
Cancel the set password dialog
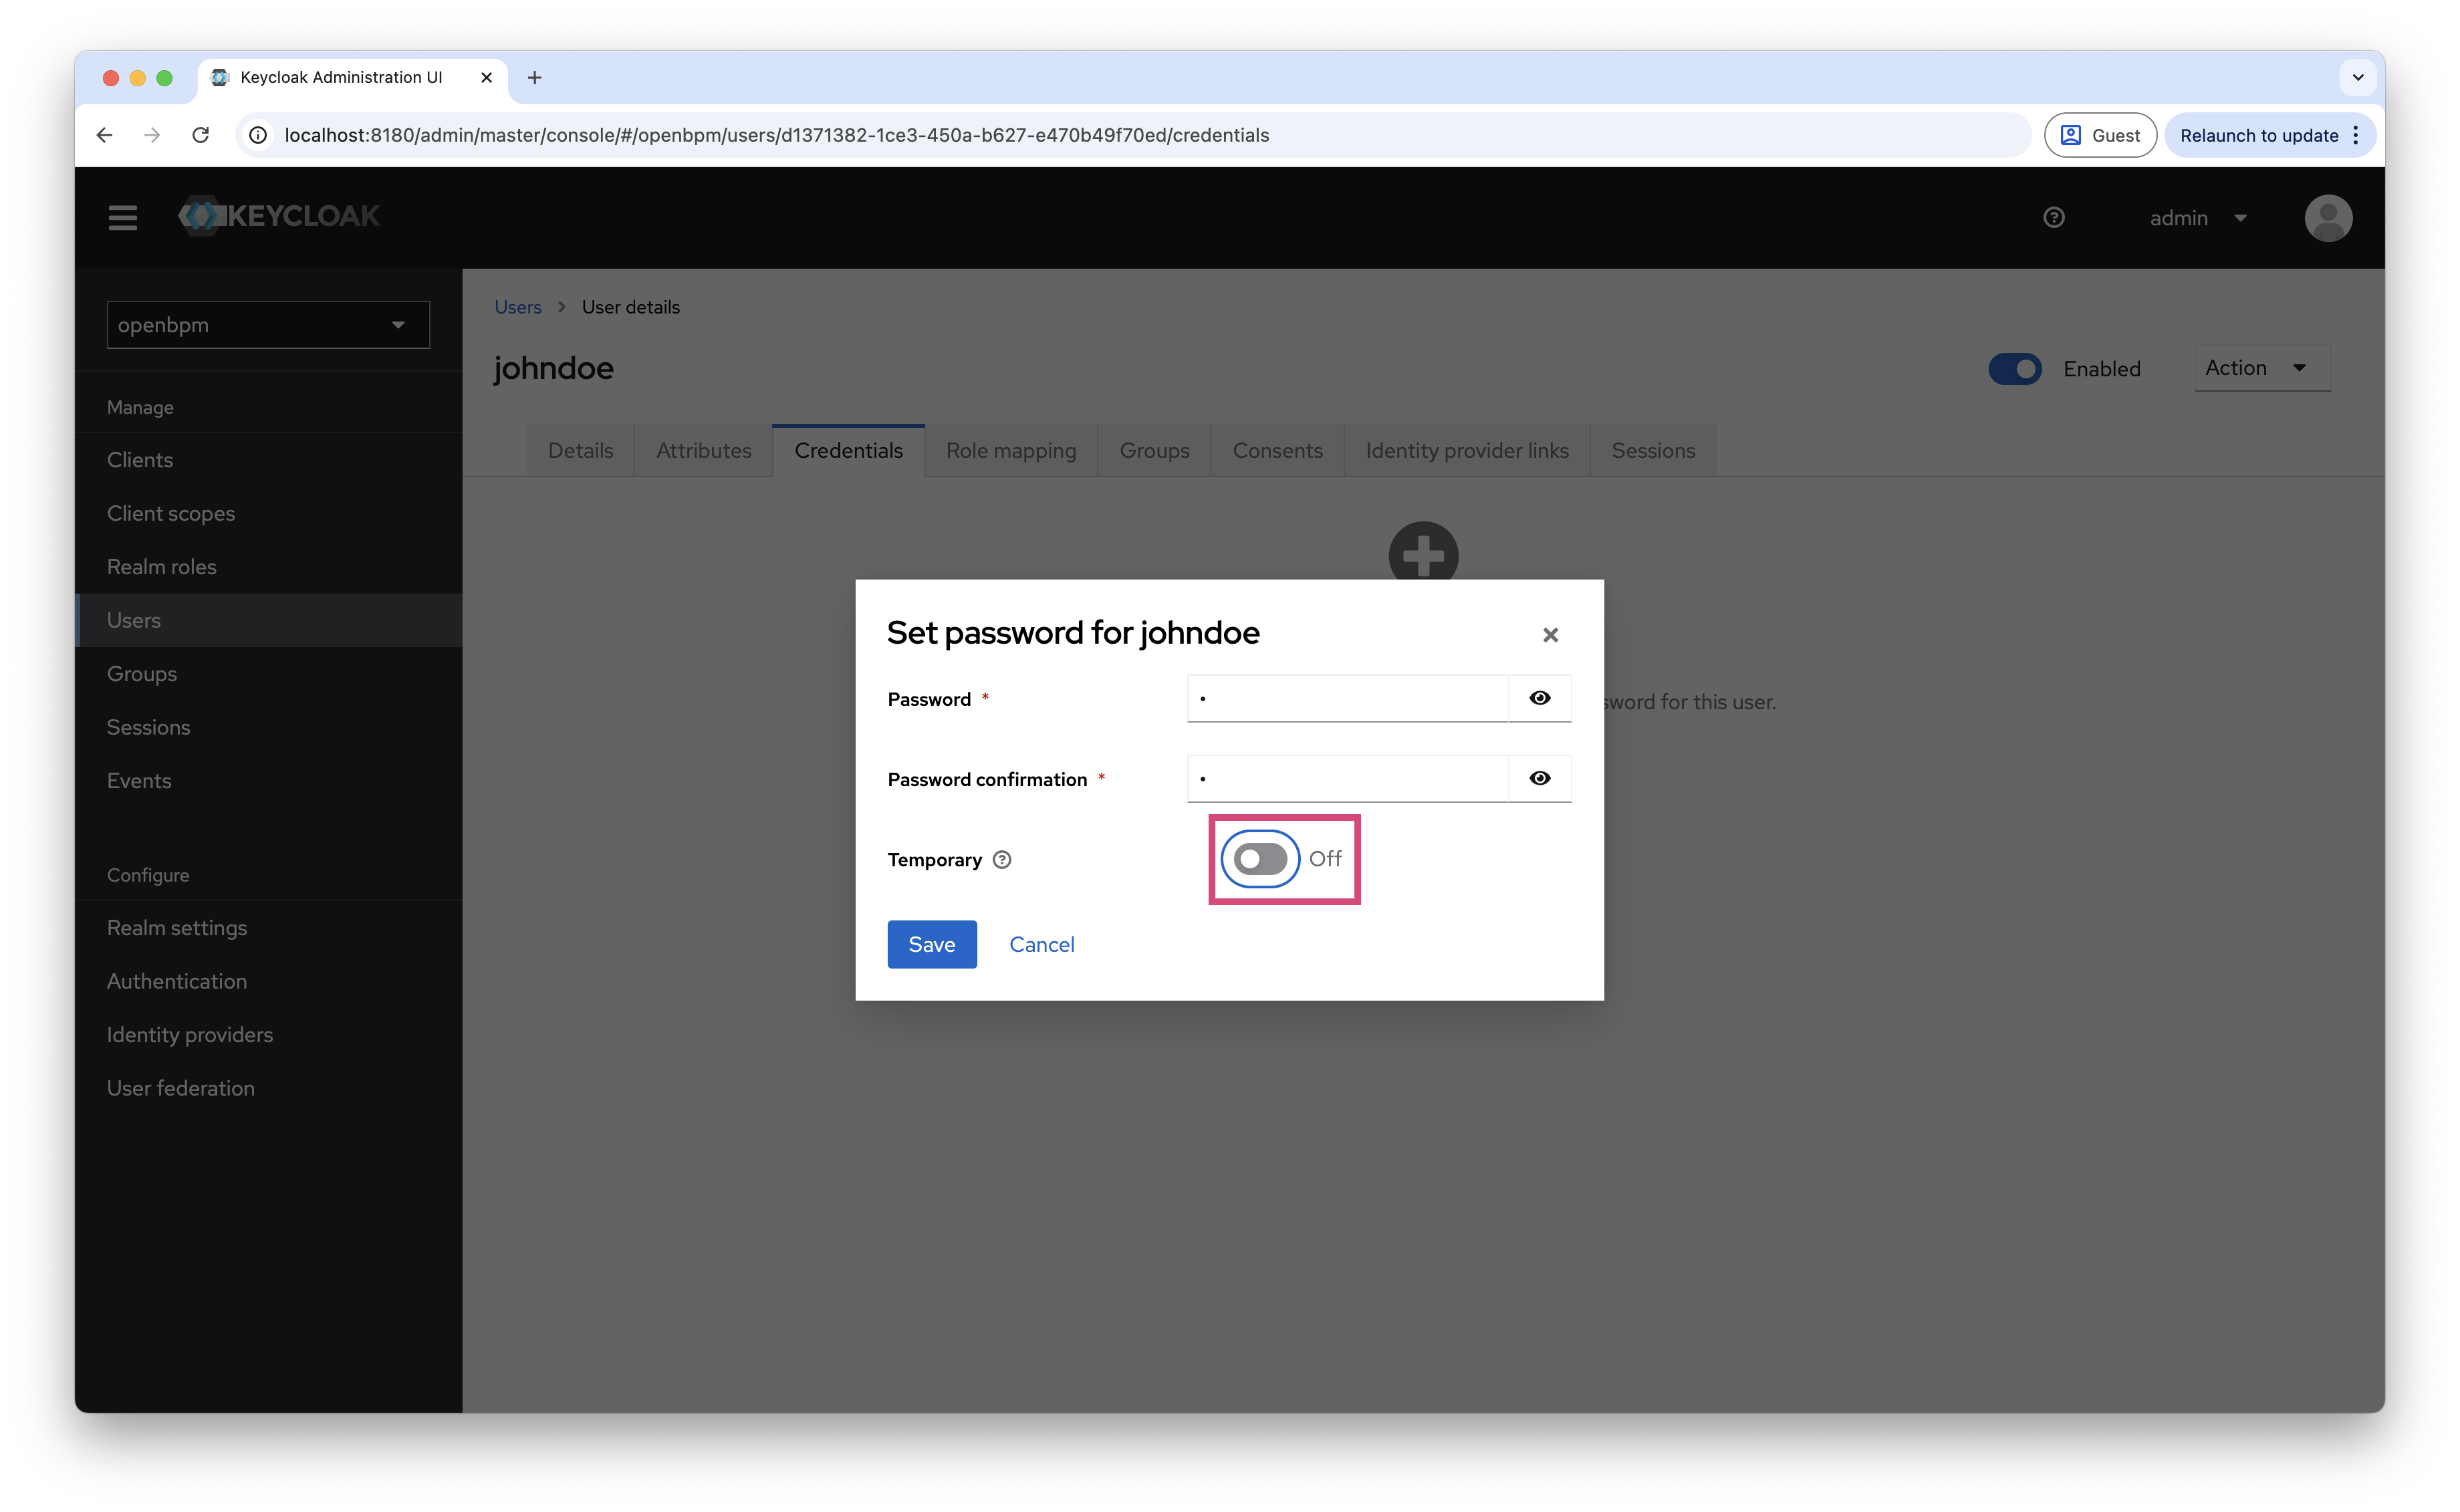click(x=1041, y=944)
